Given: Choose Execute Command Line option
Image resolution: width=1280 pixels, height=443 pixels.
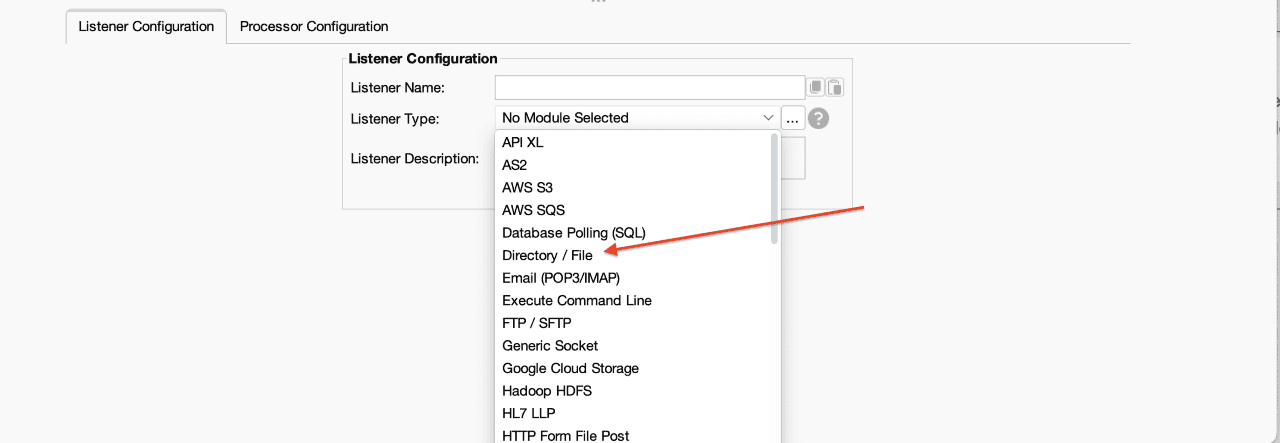Looking at the screenshot, I should click(x=637, y=300).
